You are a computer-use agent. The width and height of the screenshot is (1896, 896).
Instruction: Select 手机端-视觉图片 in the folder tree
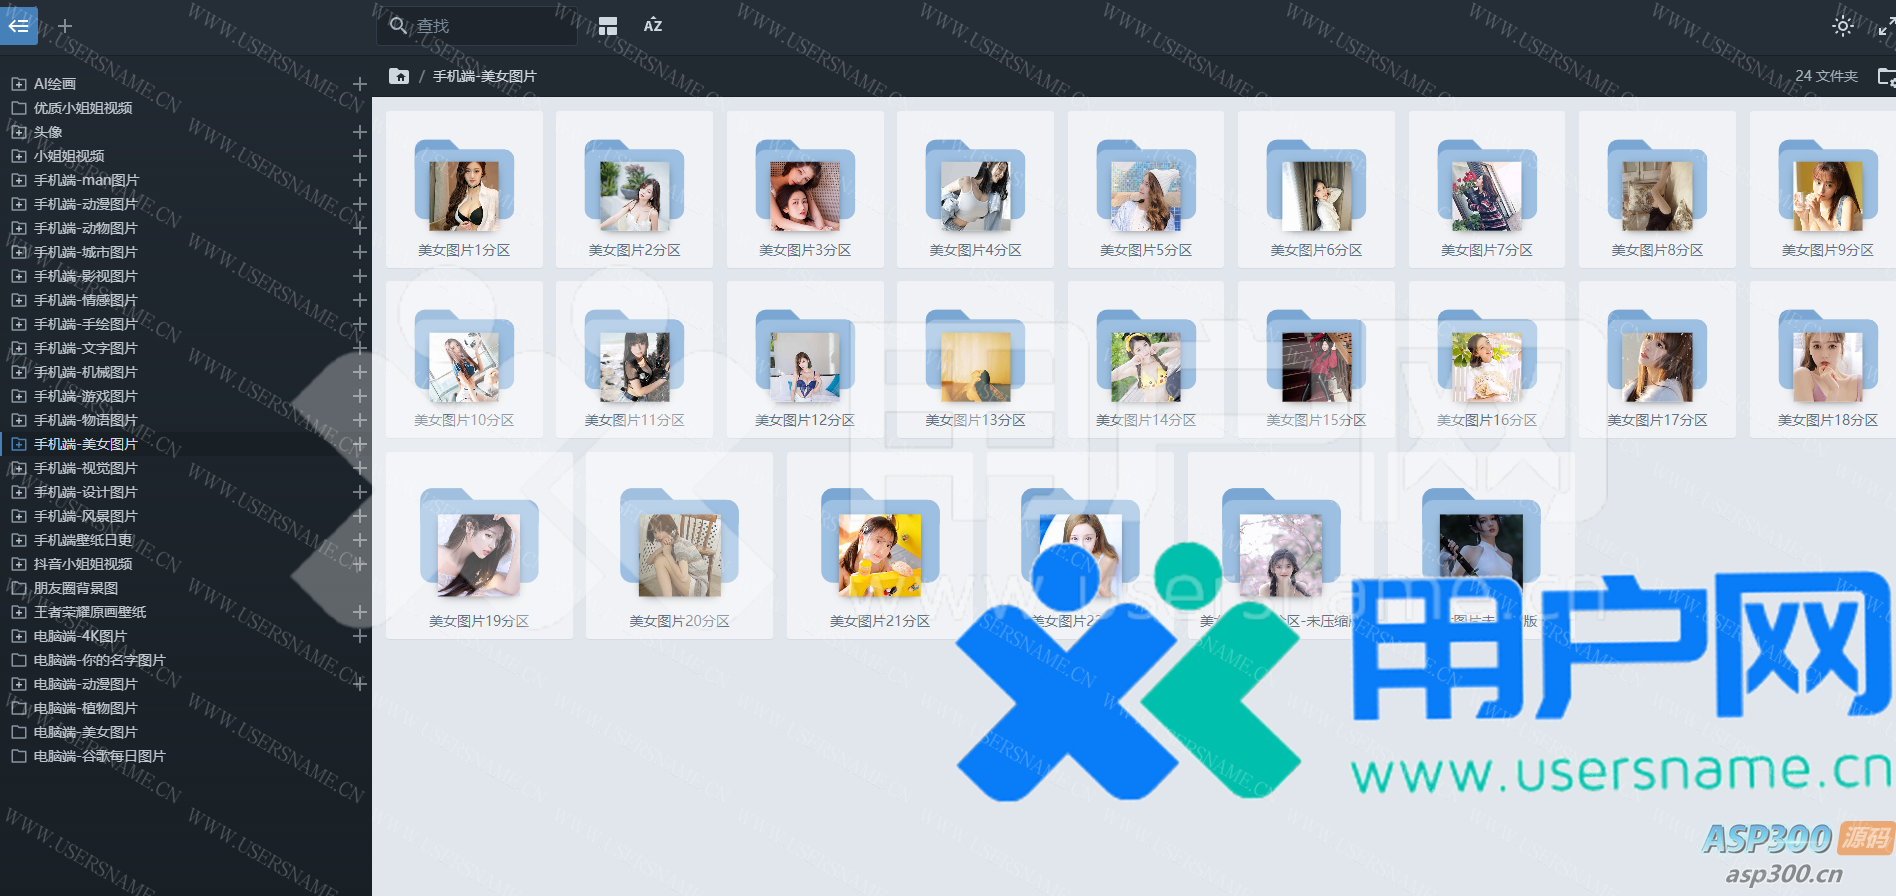(86, 468)
